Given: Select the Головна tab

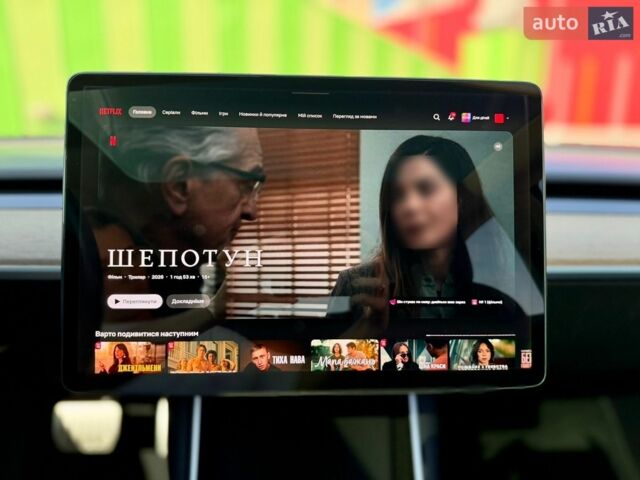Looking at the screenshot, I should pyautogui.click(x=142, y=112).
